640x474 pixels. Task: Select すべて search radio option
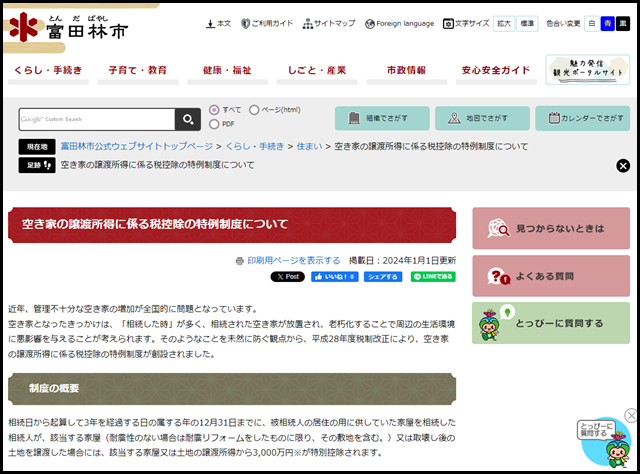point(214,110)
